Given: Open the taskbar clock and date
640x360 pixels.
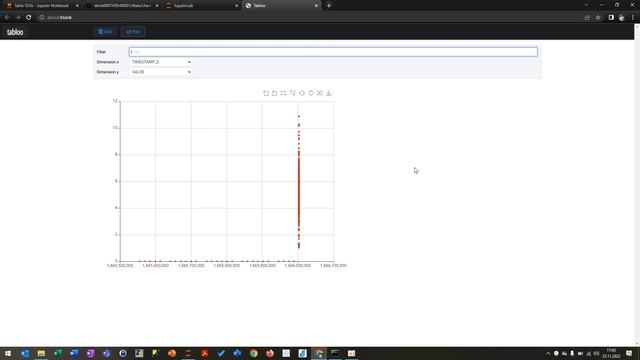Looking at the screenshot, I should 611,353.
